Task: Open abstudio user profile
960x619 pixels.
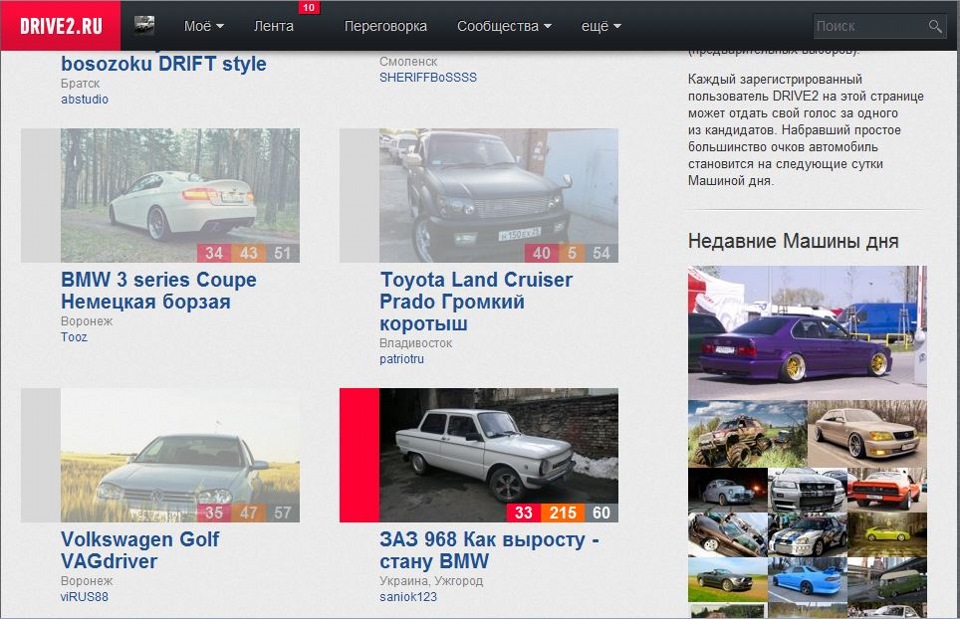Action: [x=84, y=99]
